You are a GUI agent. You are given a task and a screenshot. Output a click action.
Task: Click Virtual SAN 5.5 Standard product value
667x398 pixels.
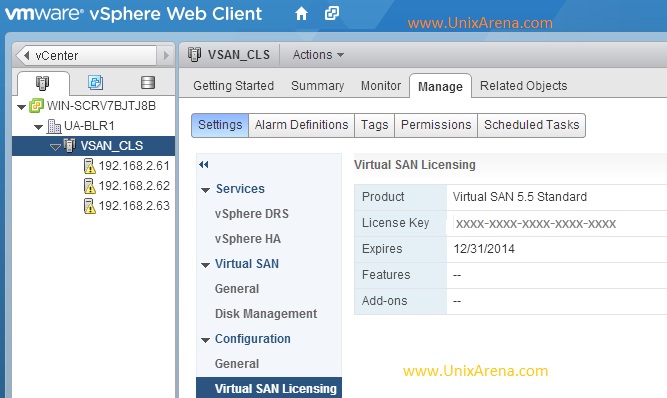(x=519, y=197)
